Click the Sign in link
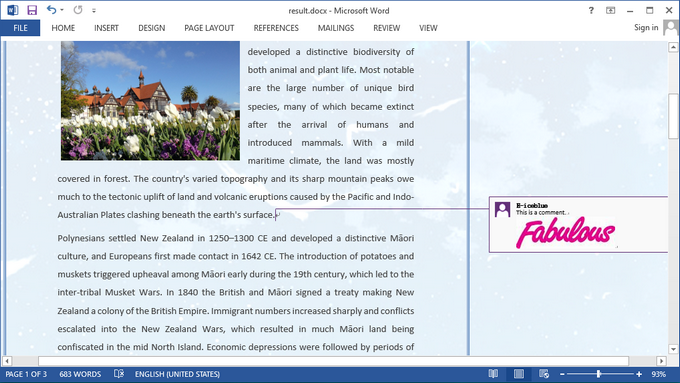 [x=646, y=27]
